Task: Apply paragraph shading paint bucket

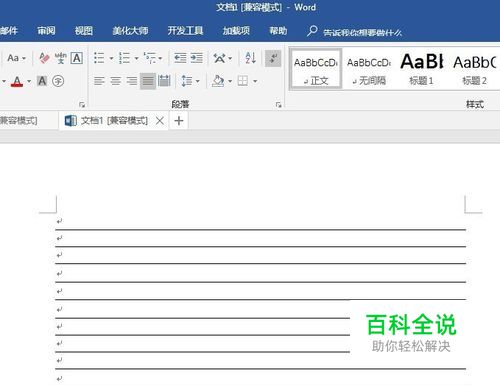Action: [218, 81]
